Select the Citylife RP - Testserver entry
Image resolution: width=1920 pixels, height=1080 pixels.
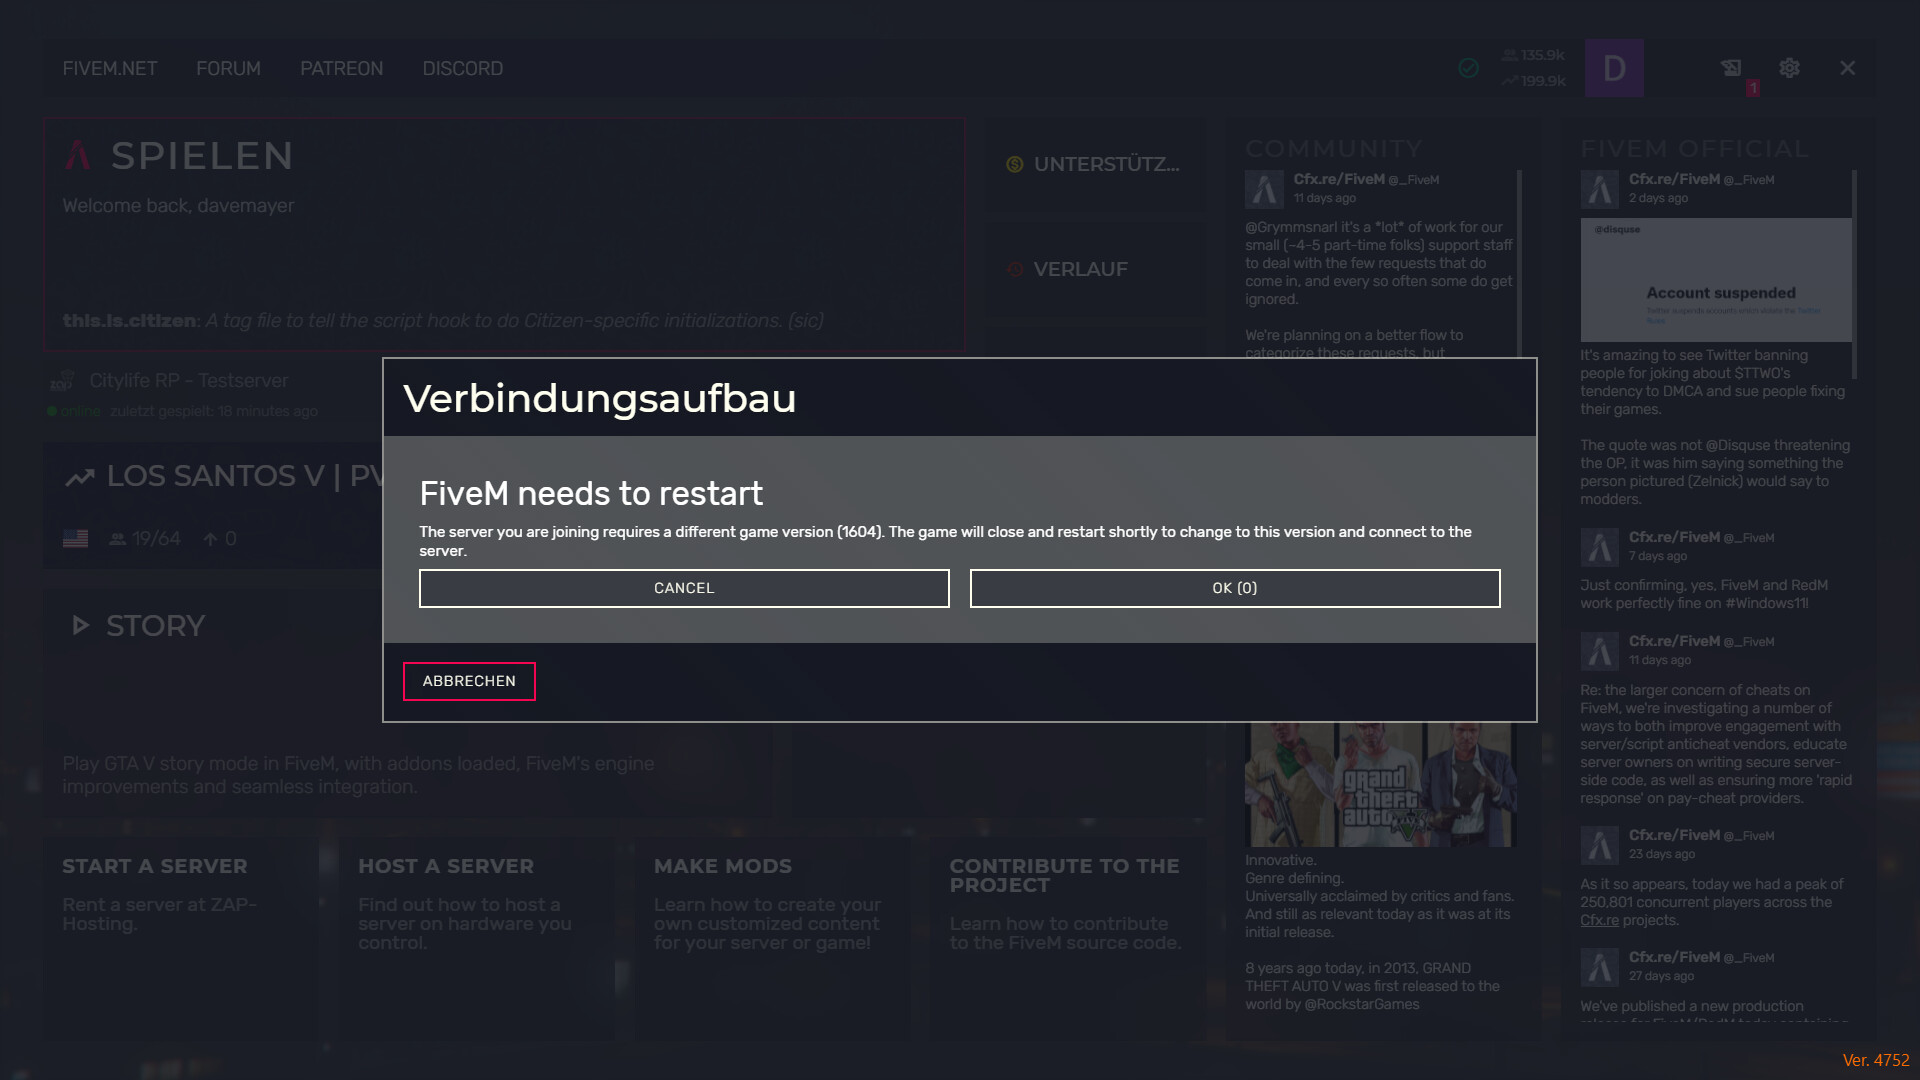(x=188, y=381)
